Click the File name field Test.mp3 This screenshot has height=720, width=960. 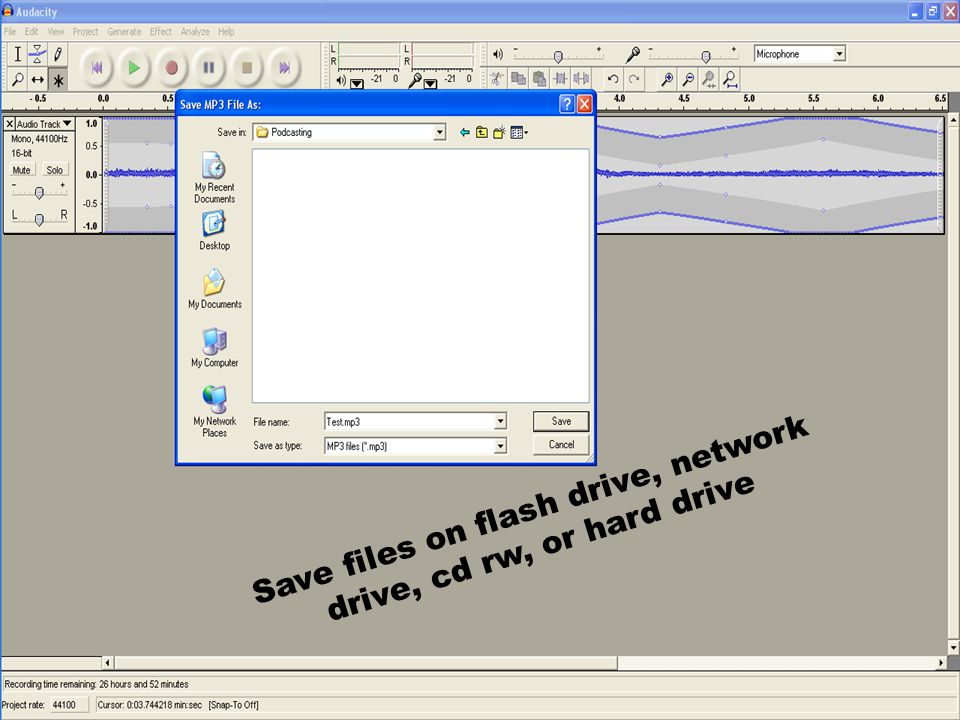coord(410,421)
